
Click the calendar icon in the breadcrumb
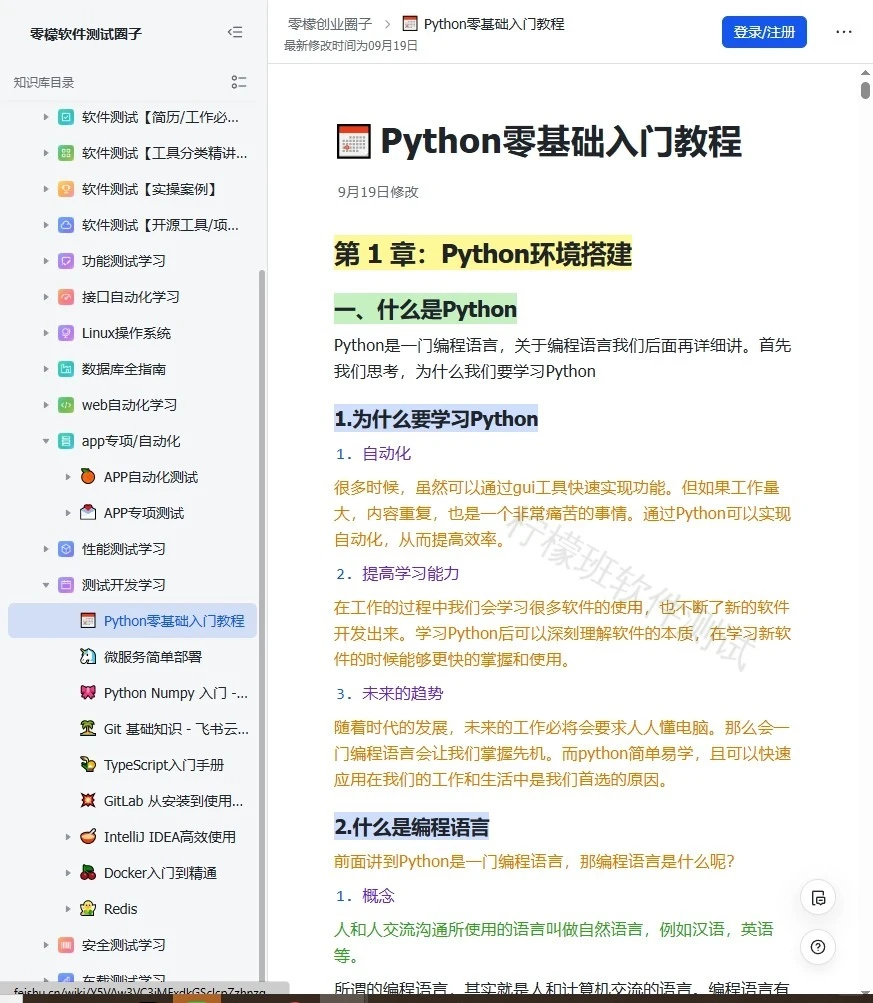point(410,24)
